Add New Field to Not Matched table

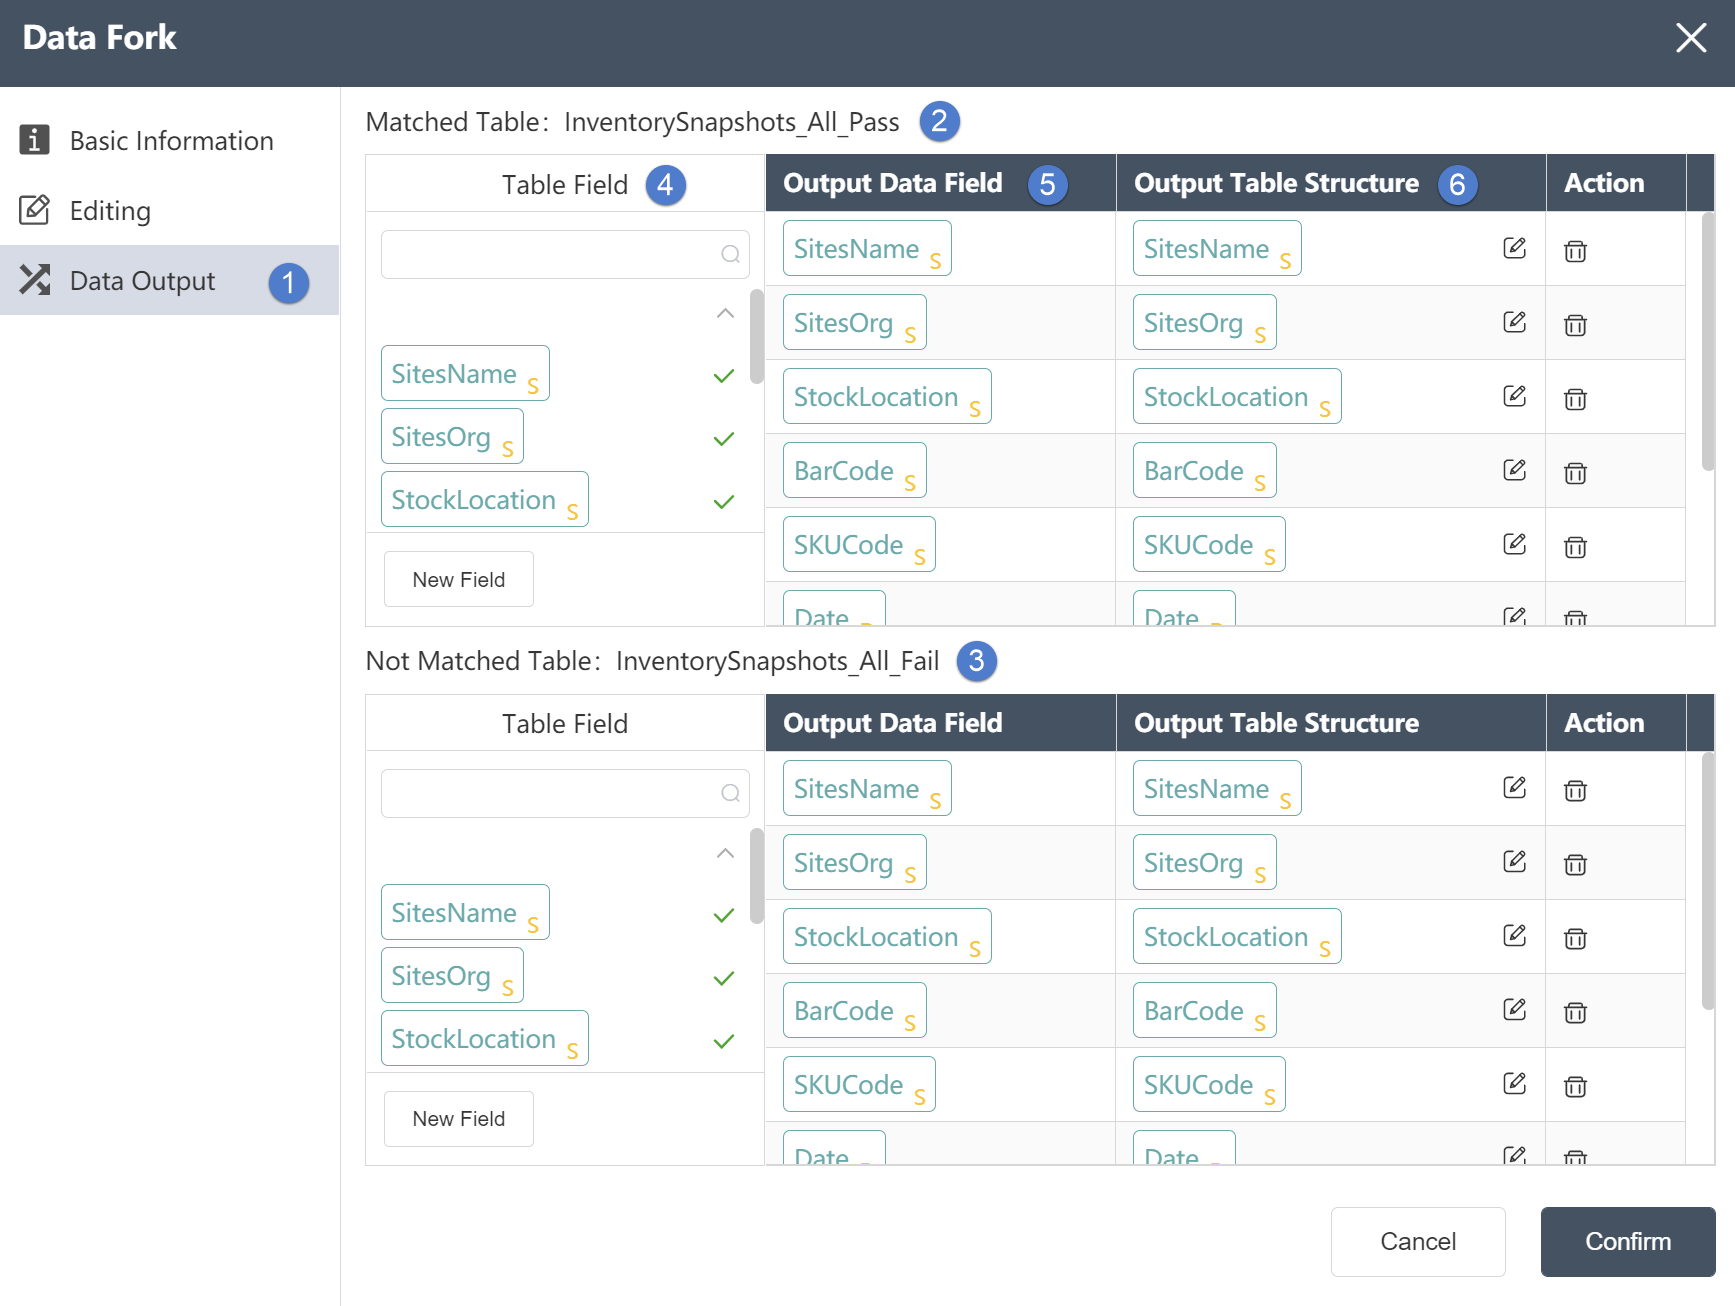(459, 1118)
